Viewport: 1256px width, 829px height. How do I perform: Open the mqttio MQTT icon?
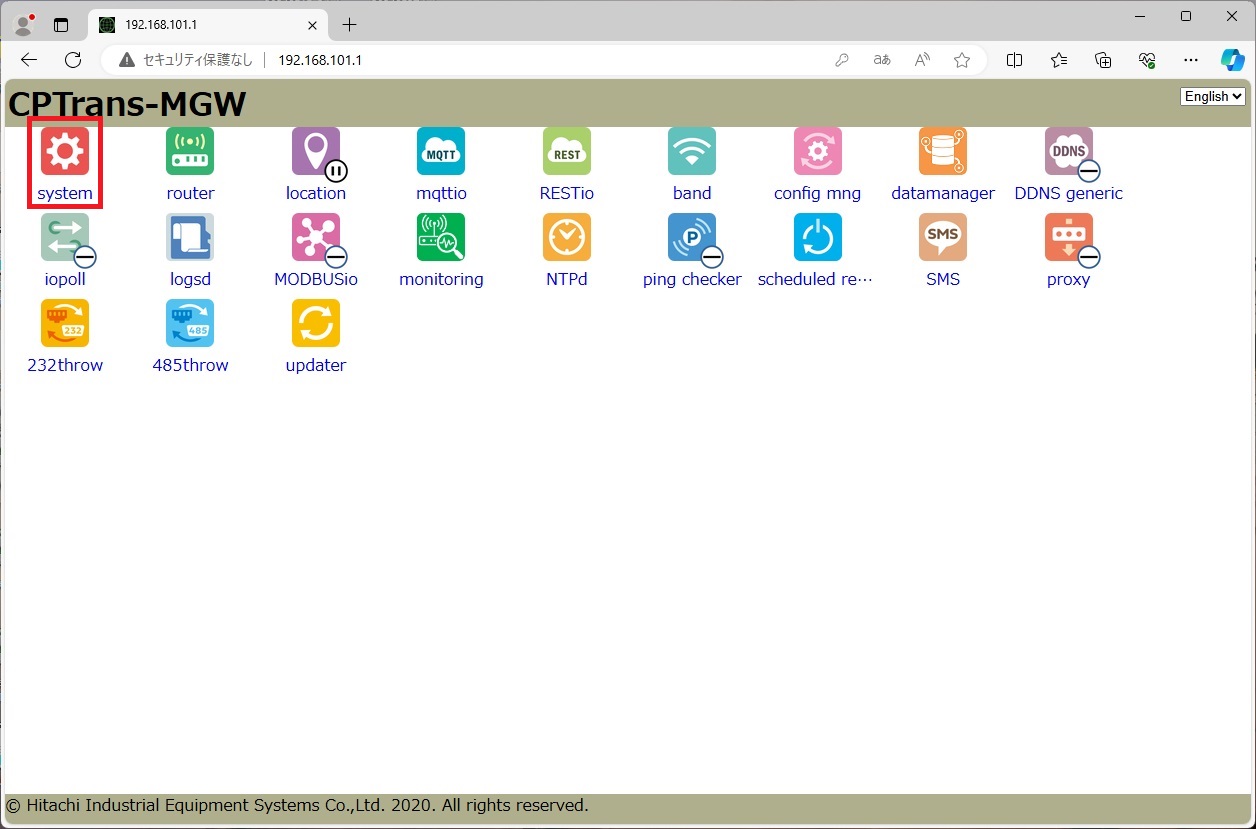[x=441, y=151]
